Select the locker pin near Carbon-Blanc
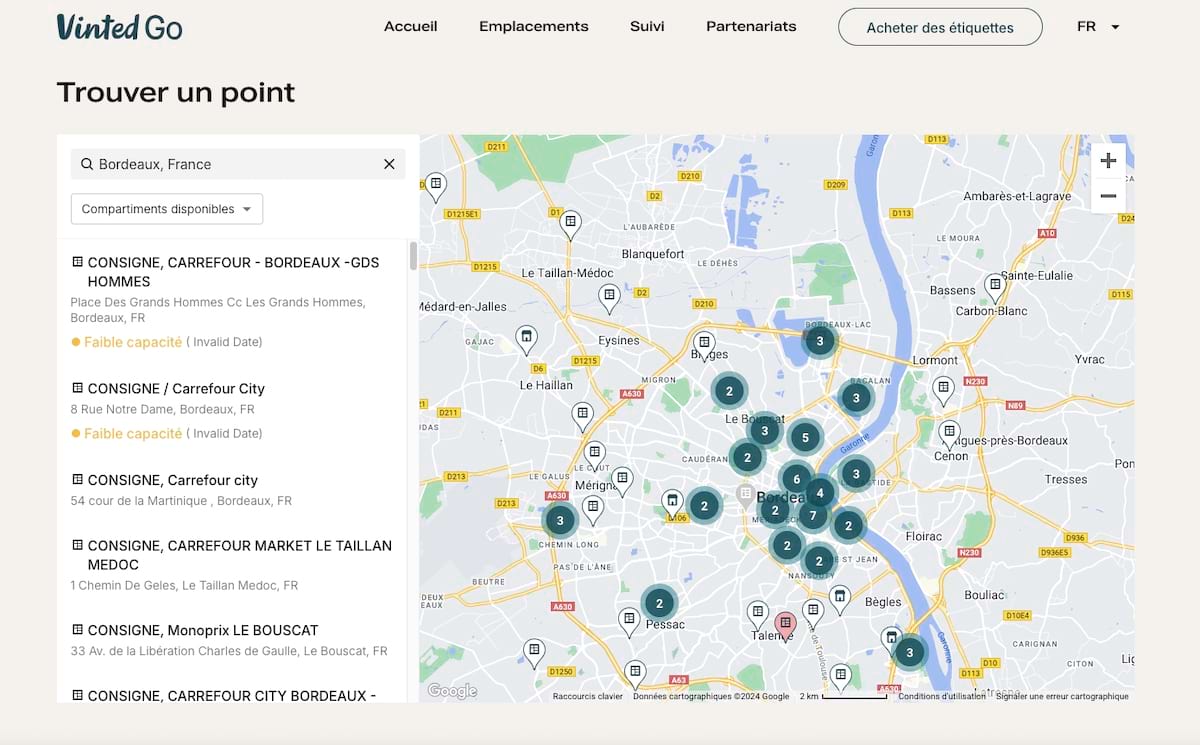Viewport: 1200px width, 745px height. point(994,288)
